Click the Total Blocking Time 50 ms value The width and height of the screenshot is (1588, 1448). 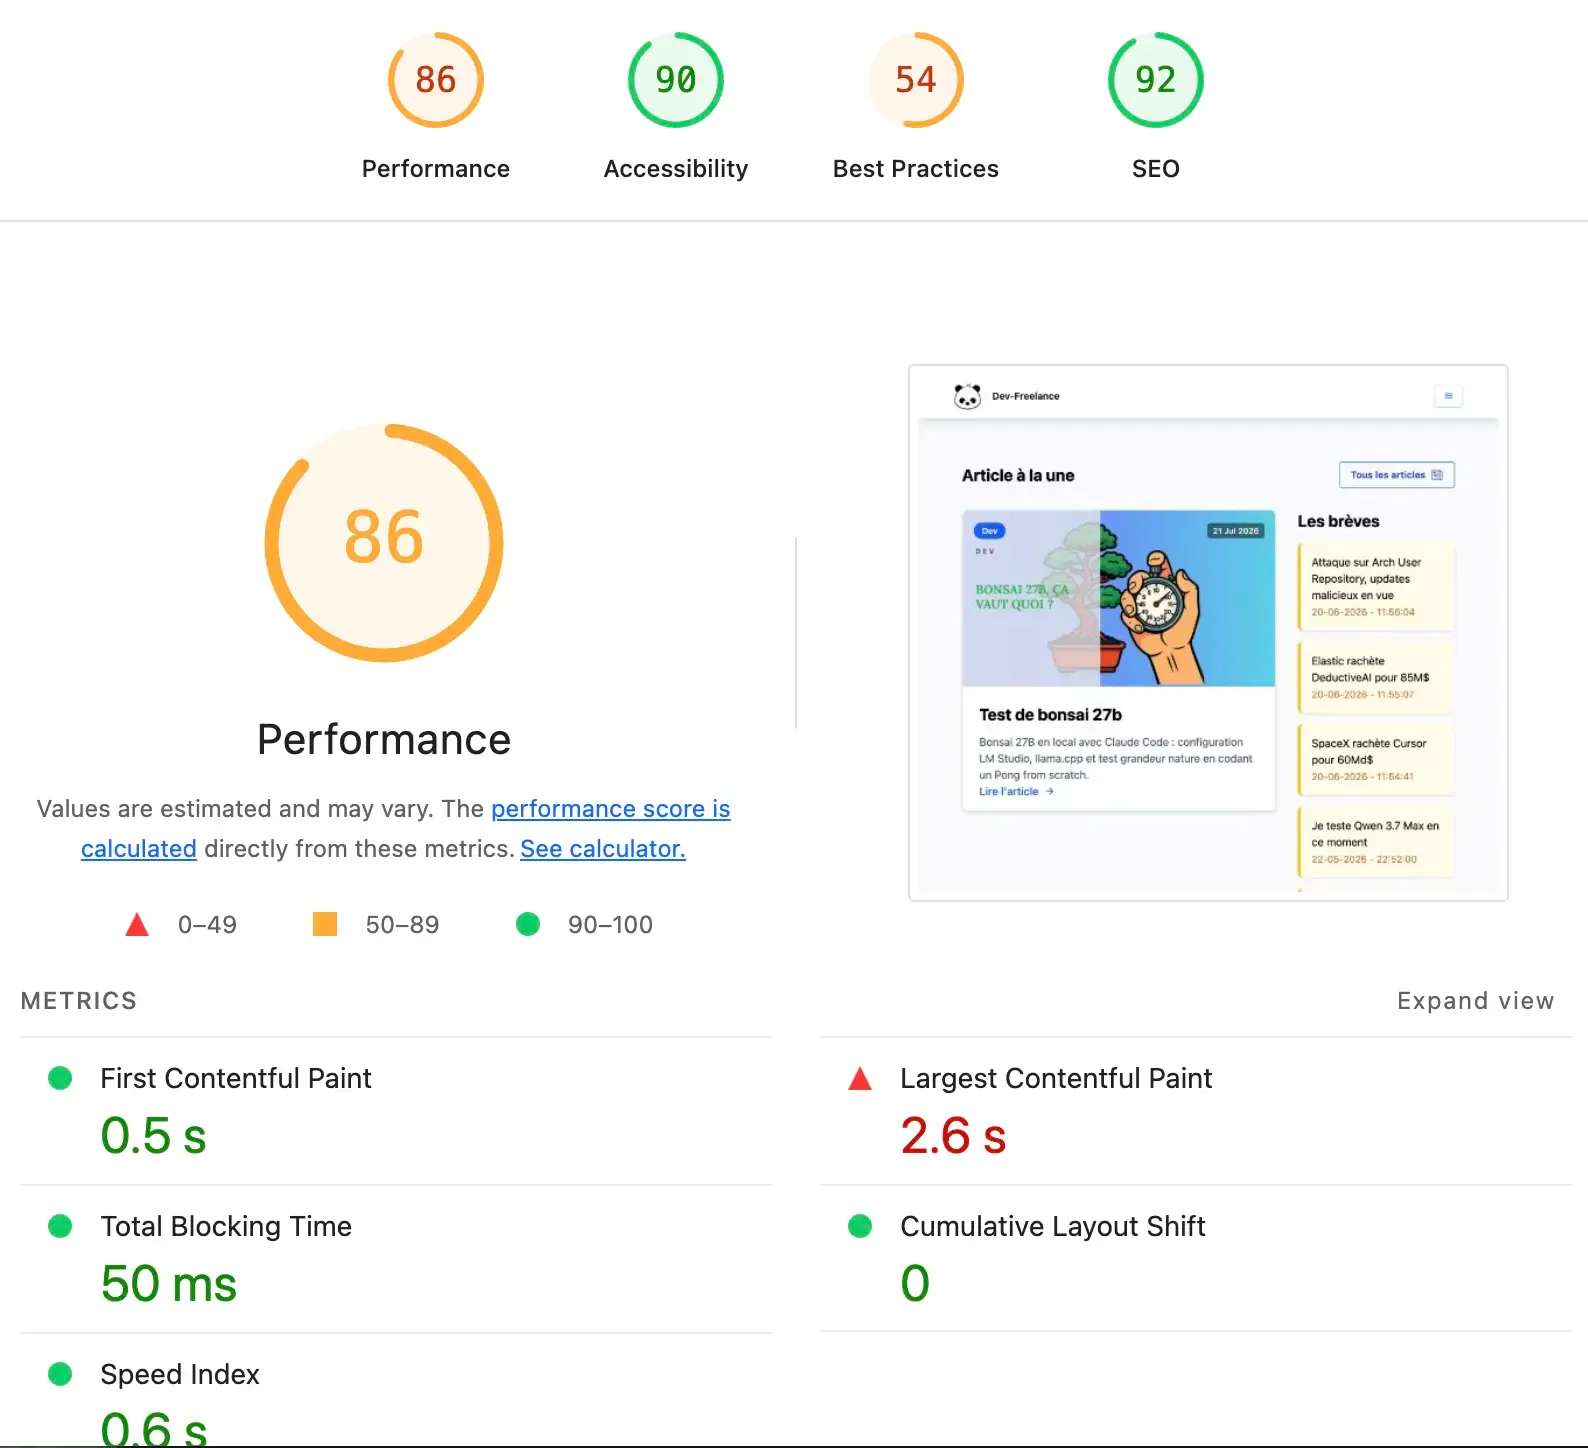169,1284
